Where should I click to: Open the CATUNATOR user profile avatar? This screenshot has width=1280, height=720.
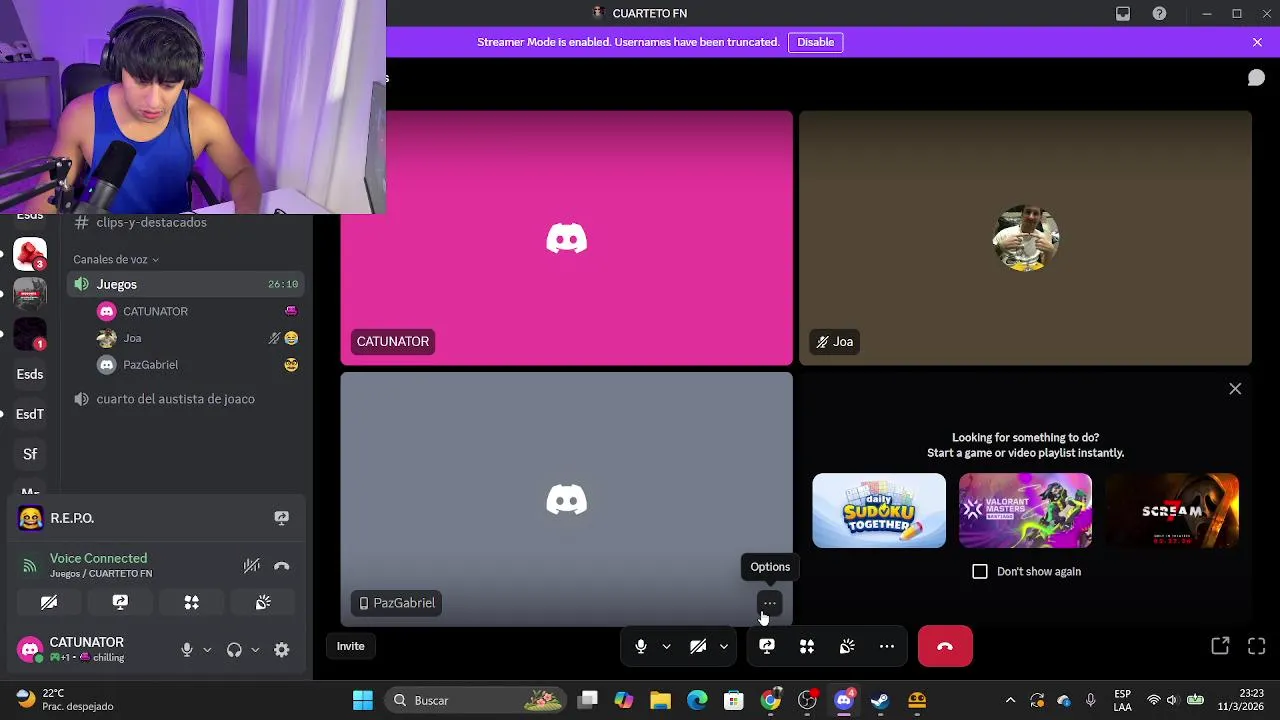pos(30,649)
